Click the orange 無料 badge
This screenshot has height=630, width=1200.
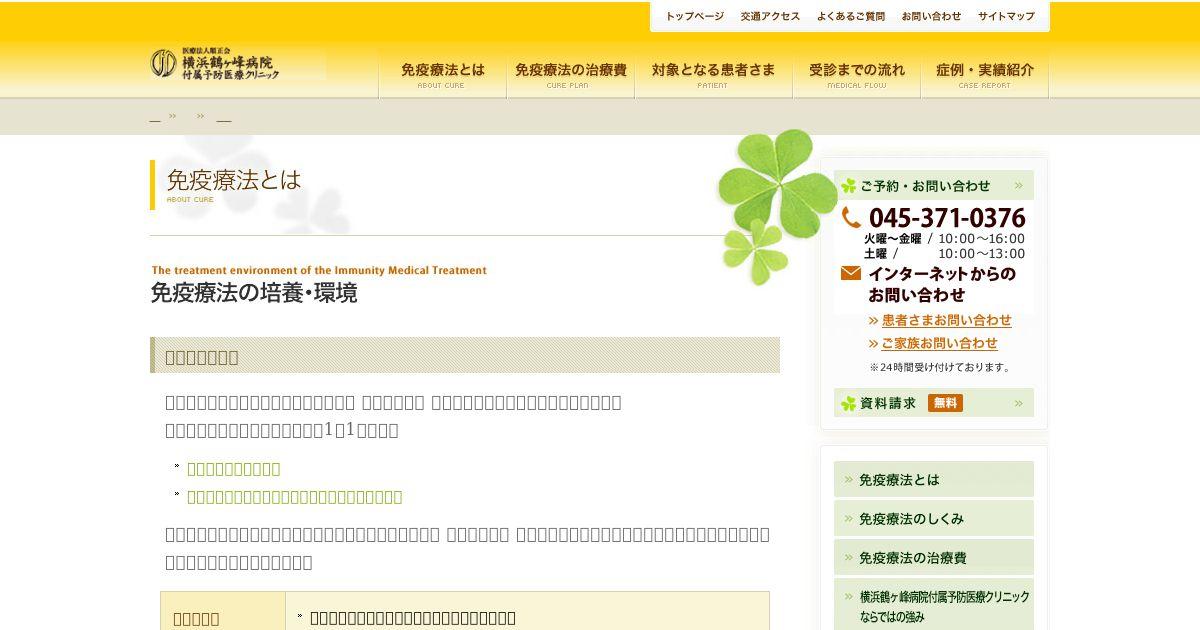click(x=945, y=403)
